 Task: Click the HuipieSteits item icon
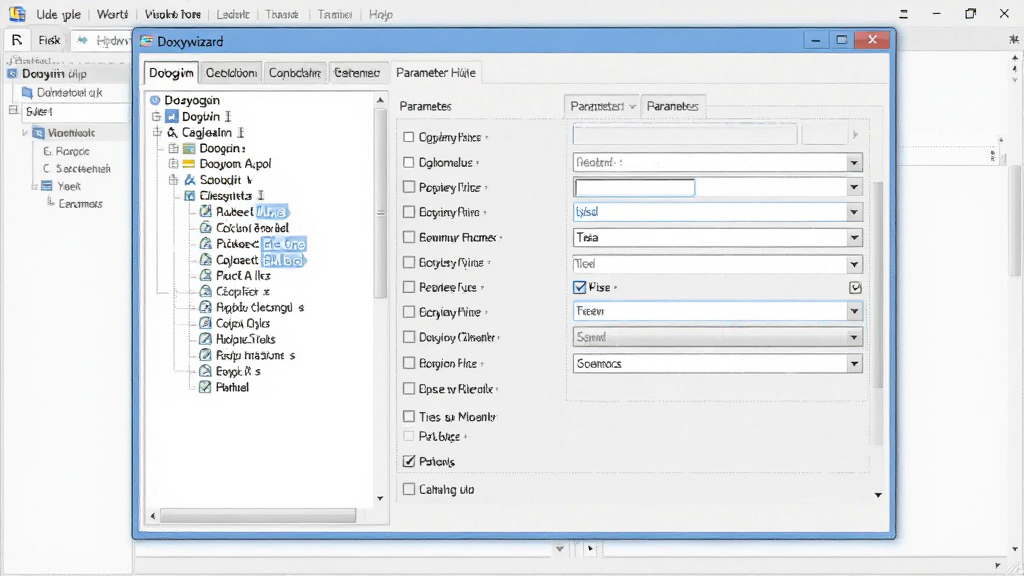[205, 339]
